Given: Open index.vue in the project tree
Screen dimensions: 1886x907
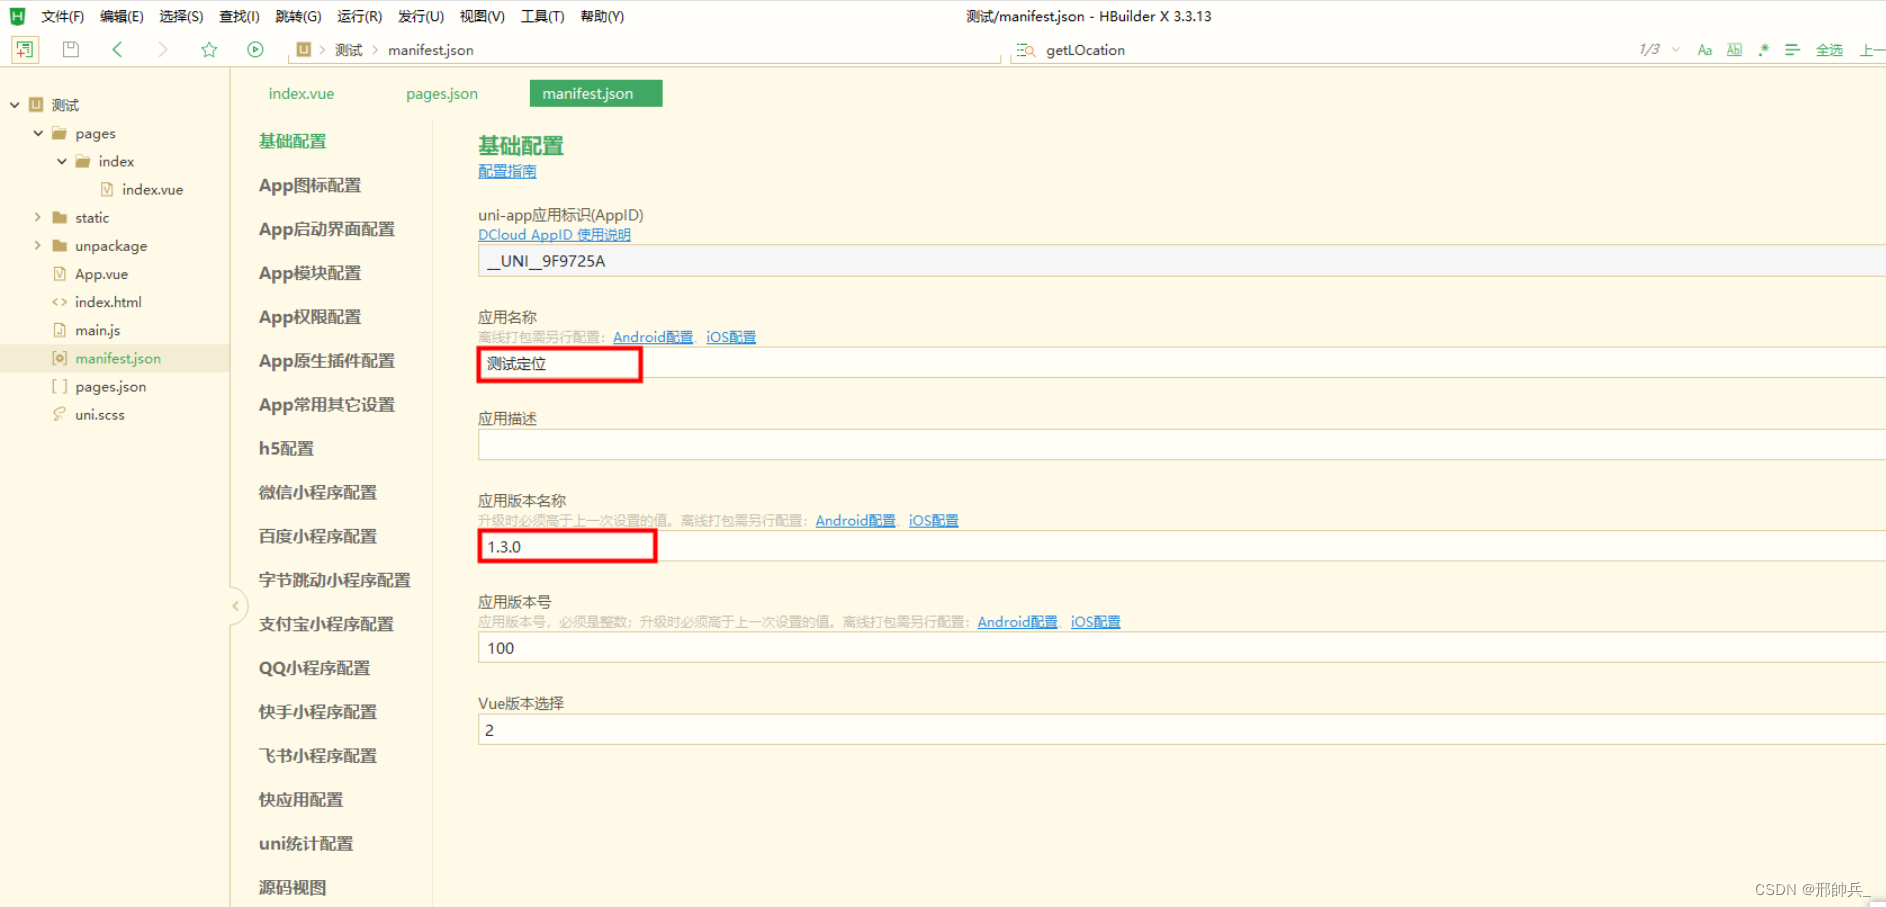Looking at the screenshot, I should pyautogui.click(x=152, y=189).
